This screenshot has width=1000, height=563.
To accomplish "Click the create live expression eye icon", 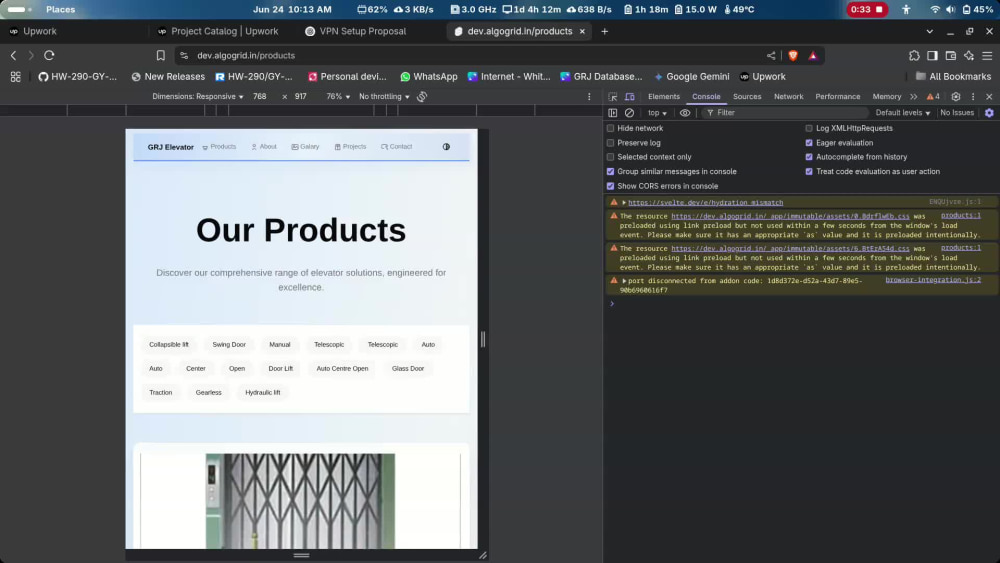I will click(x=685, y=113).
